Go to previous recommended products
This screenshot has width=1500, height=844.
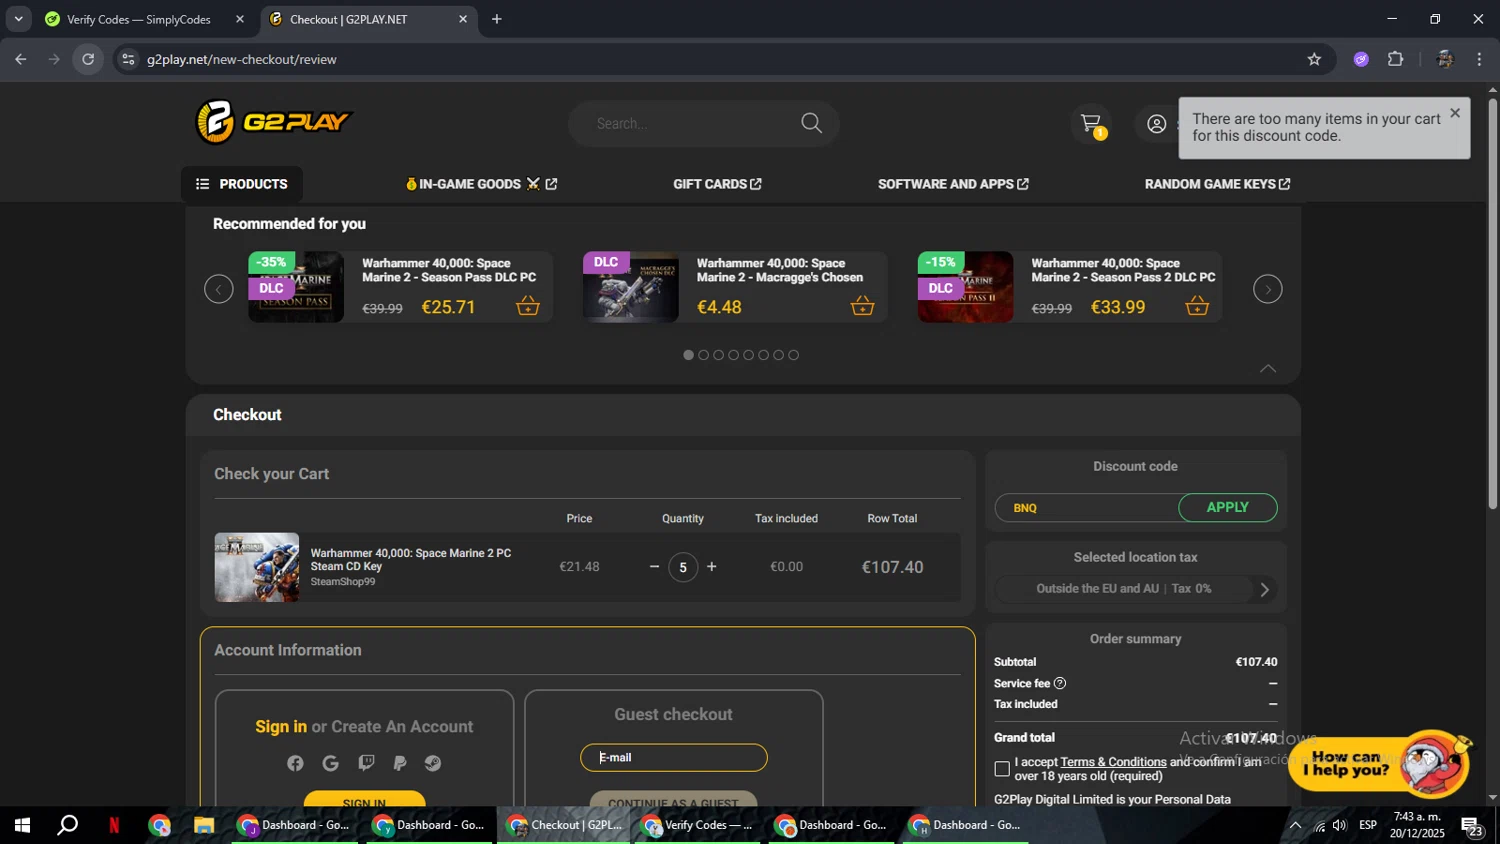tap(219, 289)
